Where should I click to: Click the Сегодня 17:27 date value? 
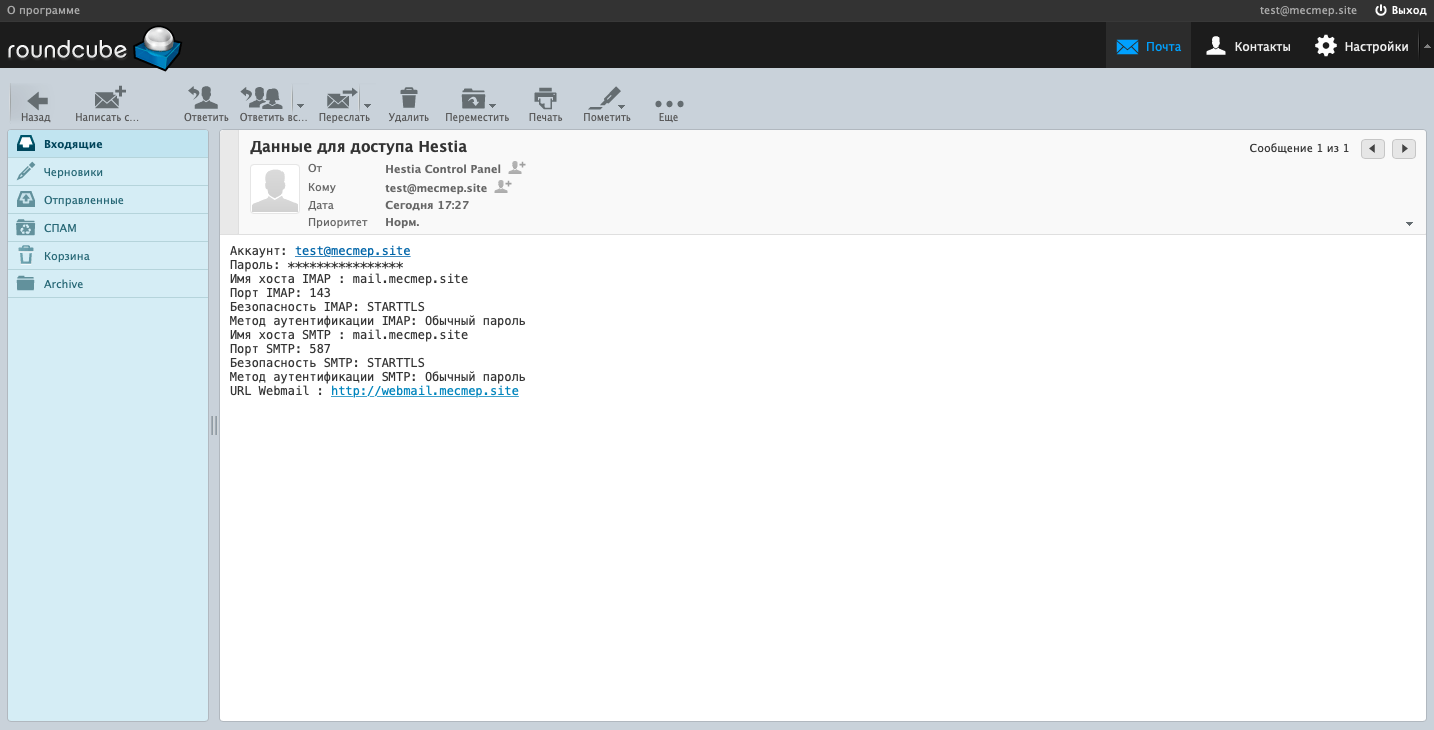tap(427, 205)
